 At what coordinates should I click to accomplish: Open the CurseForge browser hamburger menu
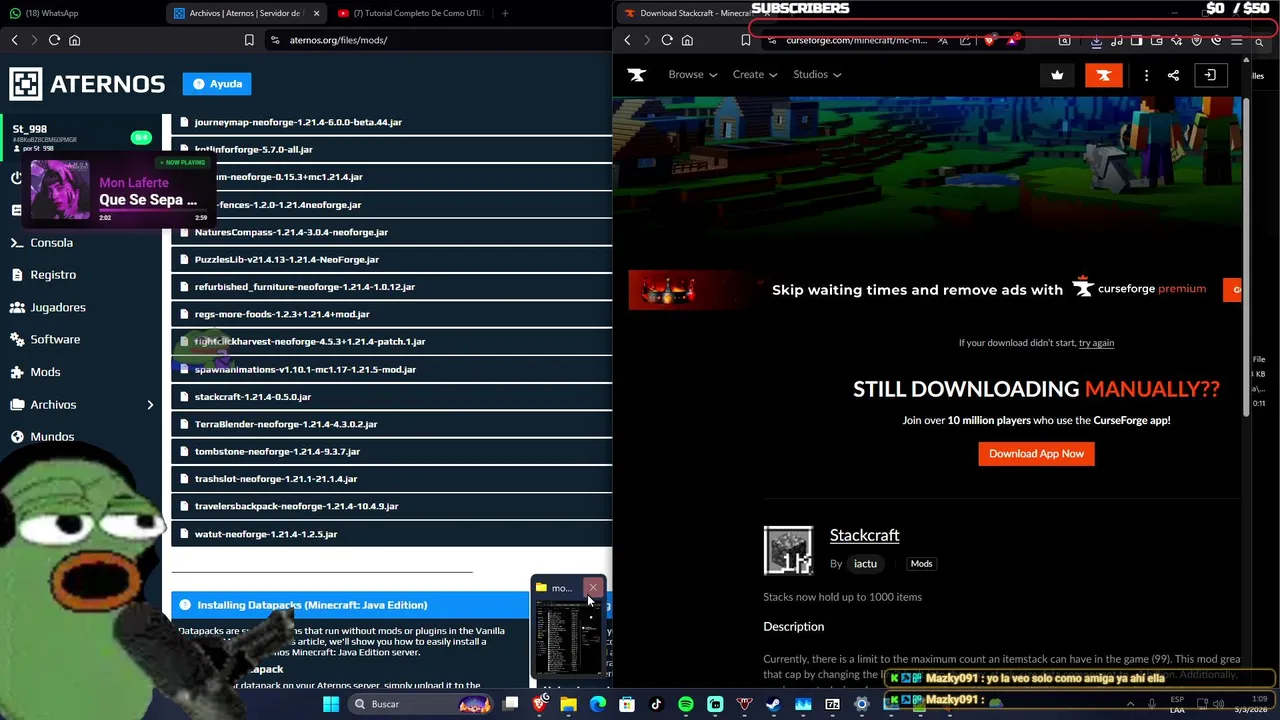pyautogui.click(x=1236, y=41)
